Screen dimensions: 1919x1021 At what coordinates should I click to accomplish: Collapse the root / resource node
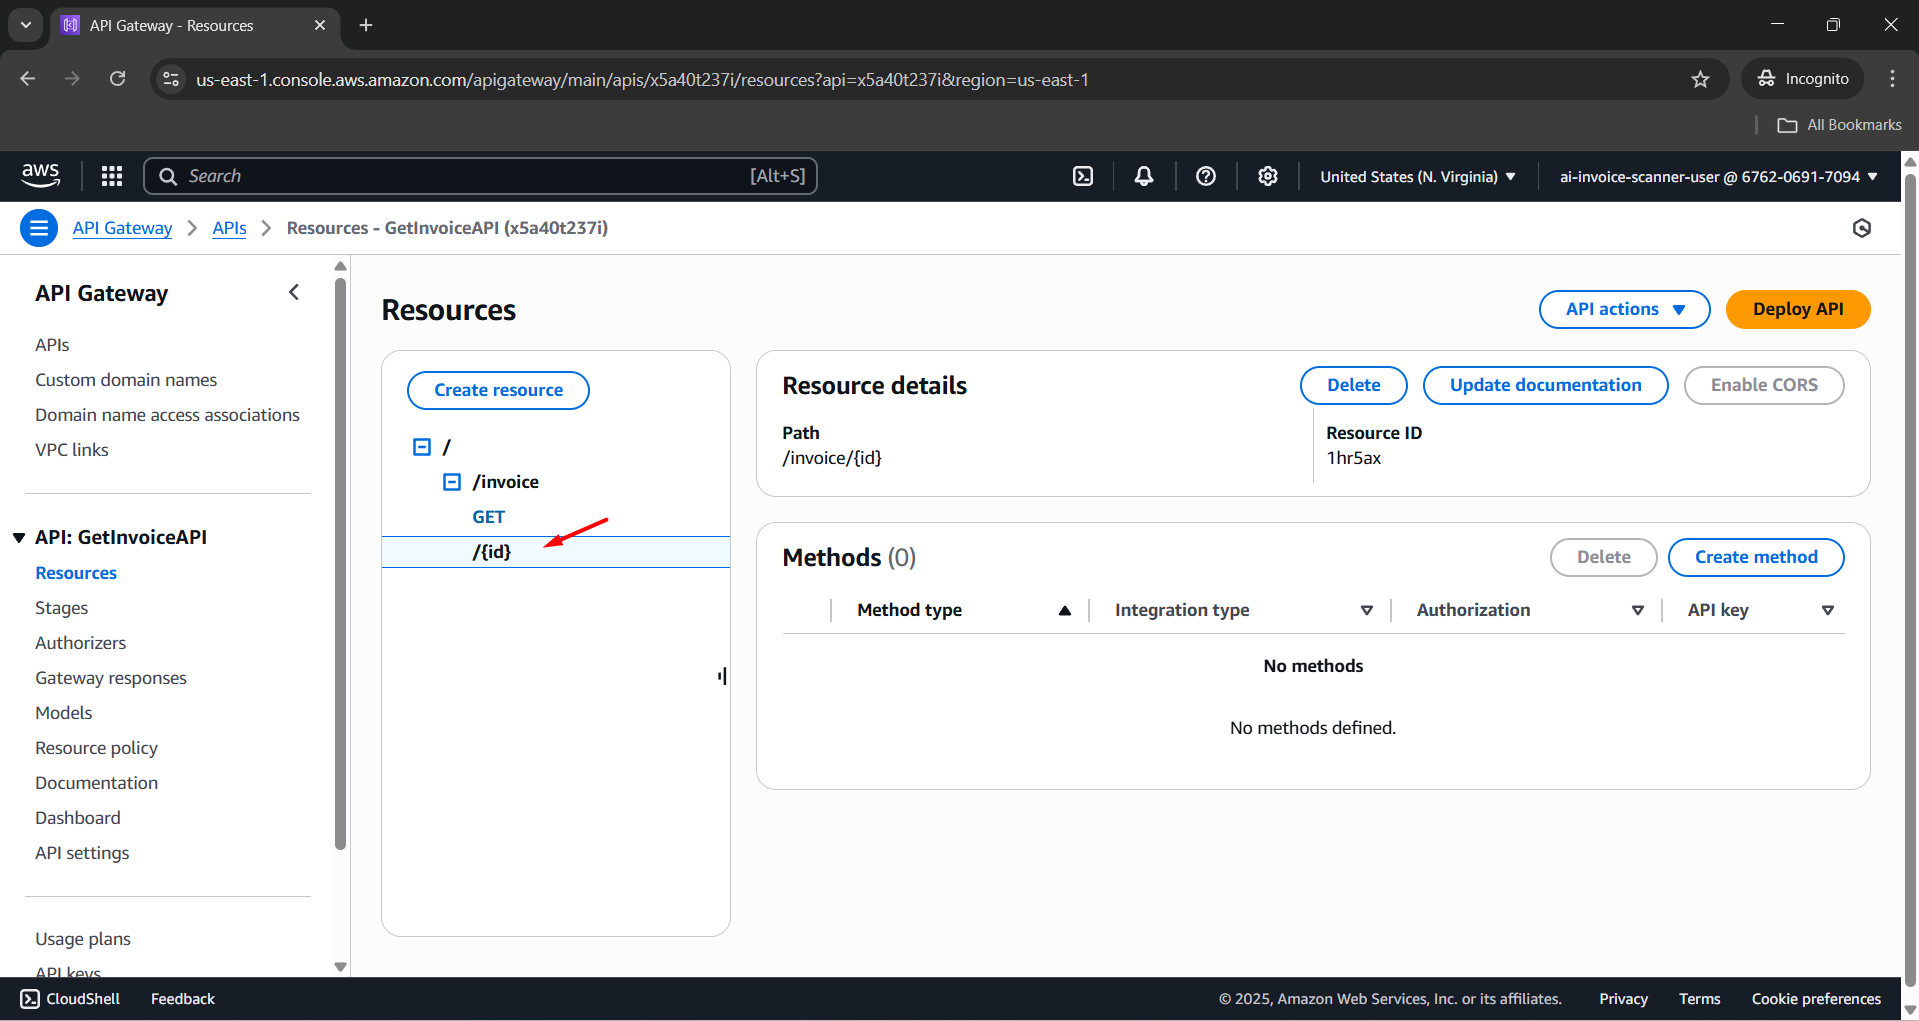(x=422, y=447)
